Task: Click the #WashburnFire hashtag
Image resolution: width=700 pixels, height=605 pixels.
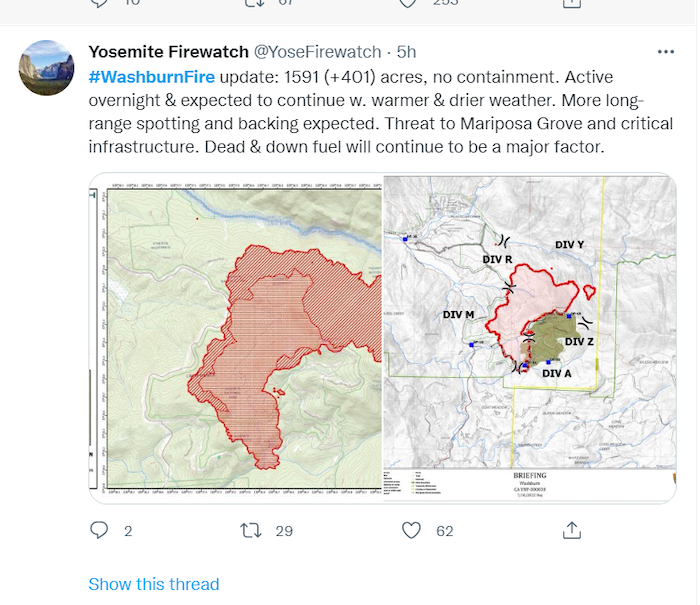Action: tap(152, 77)
